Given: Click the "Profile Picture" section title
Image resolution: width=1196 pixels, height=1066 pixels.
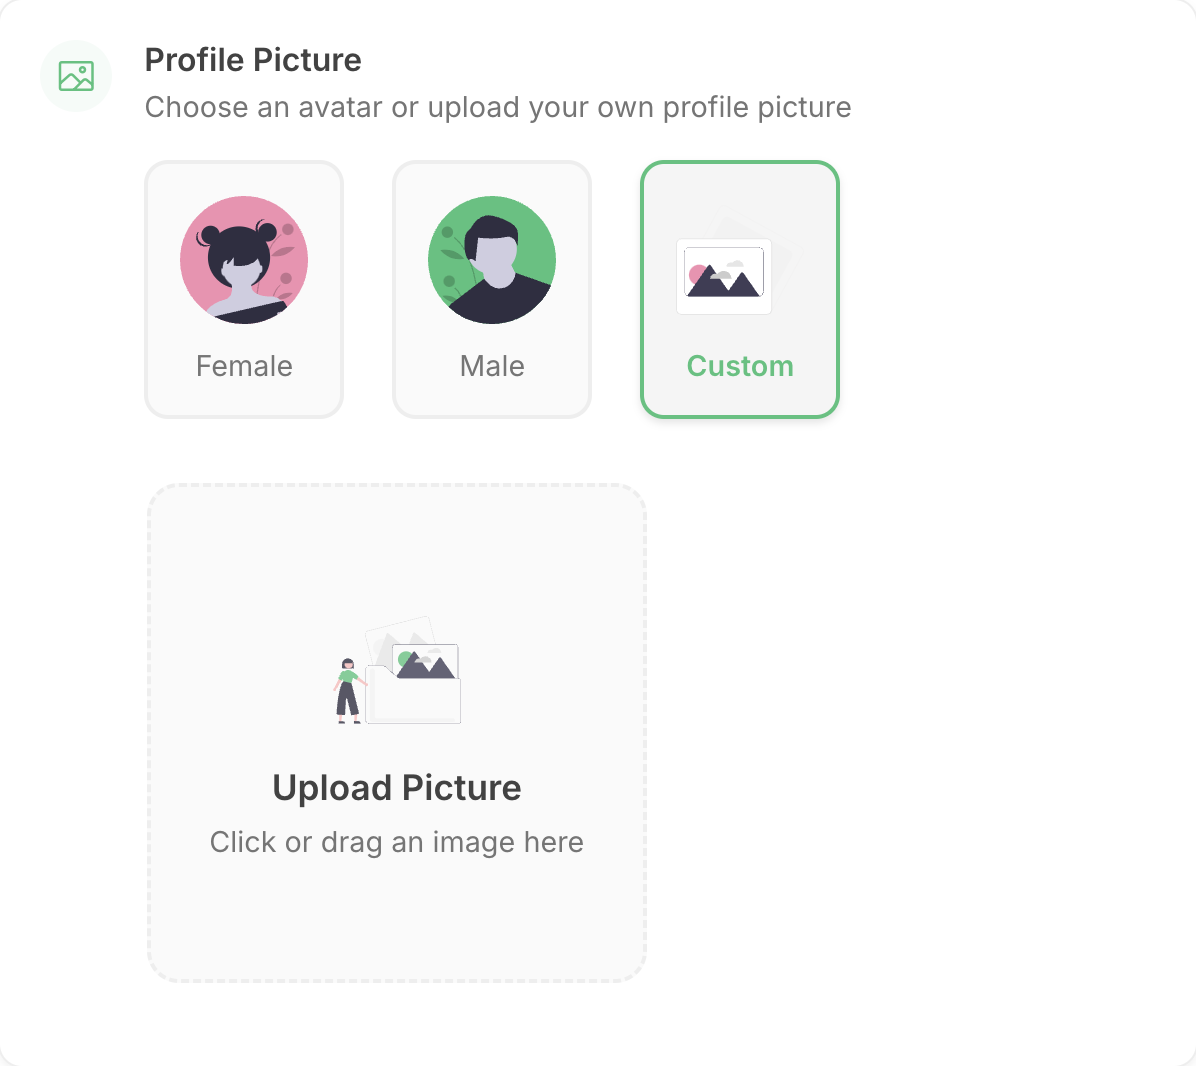Looking at the screenshot, I should point(253,60).
